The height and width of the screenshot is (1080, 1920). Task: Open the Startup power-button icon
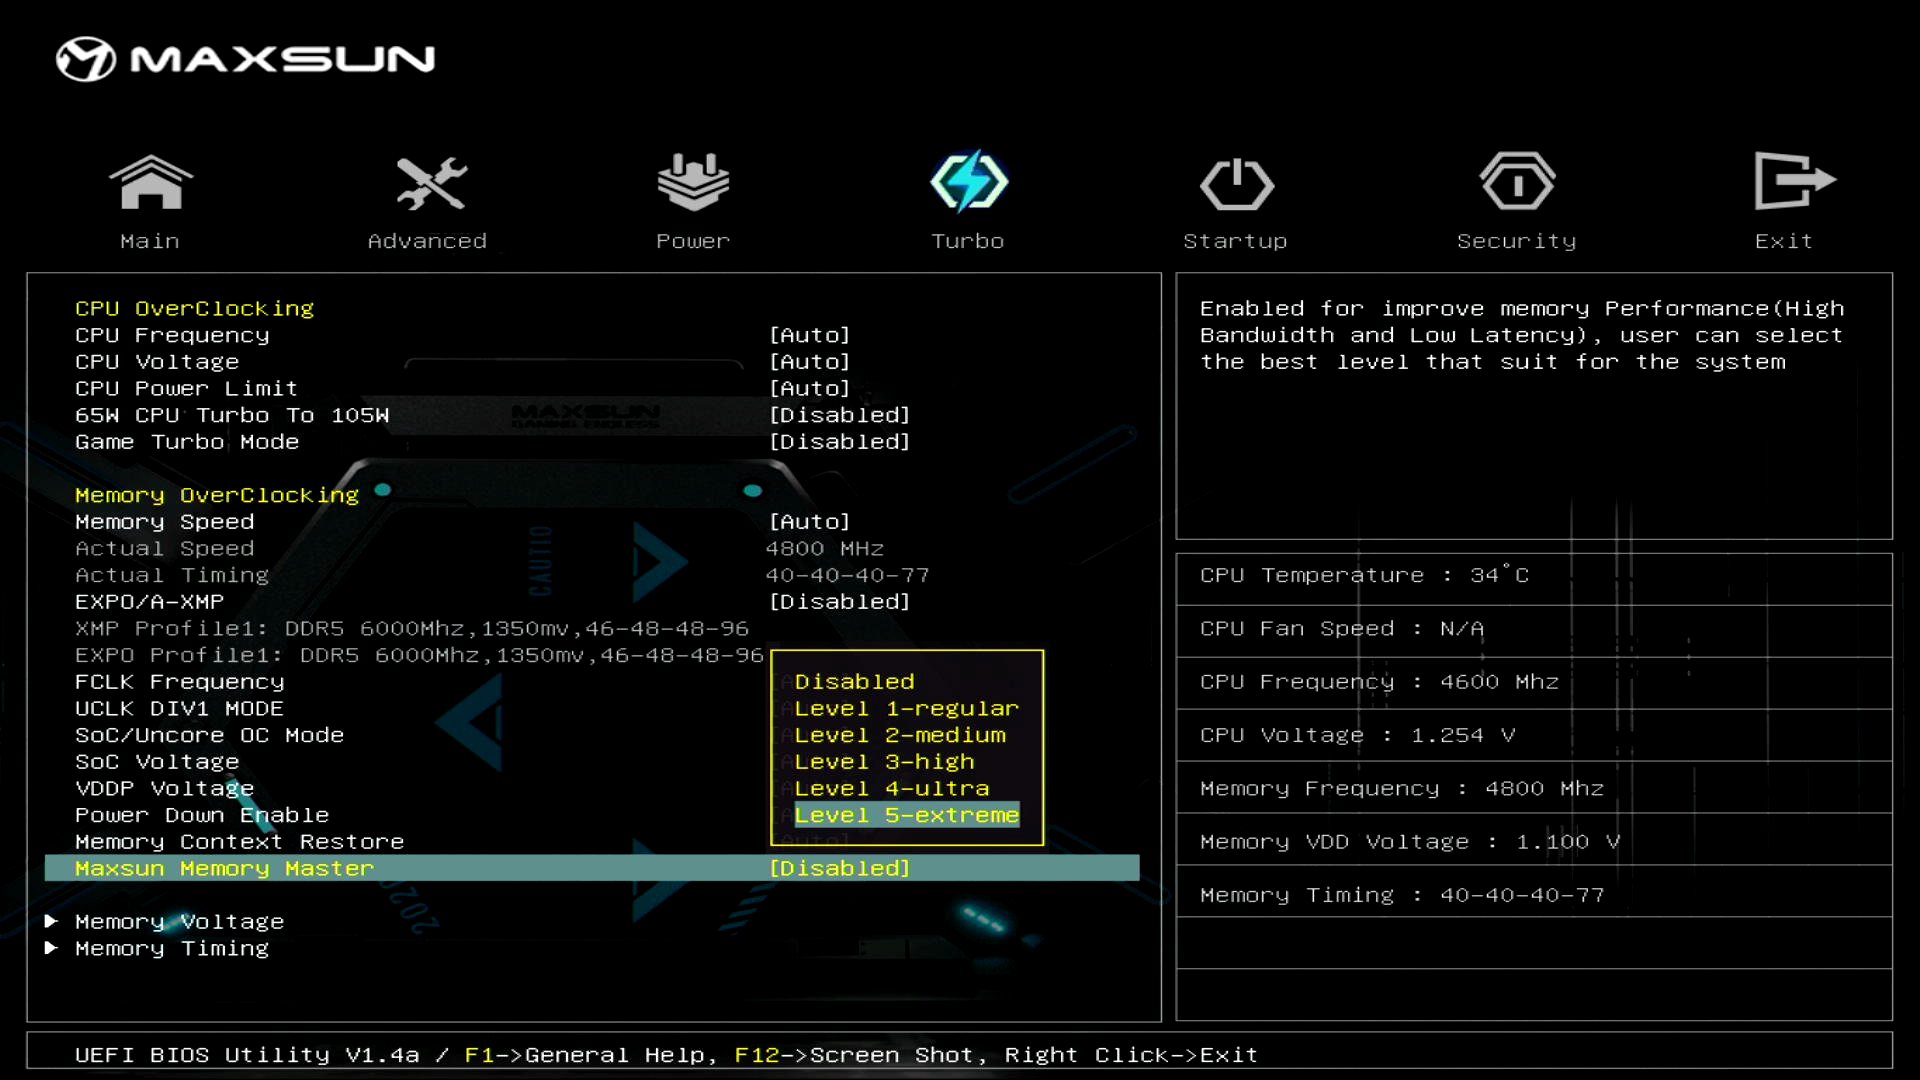coord(1236,185)
